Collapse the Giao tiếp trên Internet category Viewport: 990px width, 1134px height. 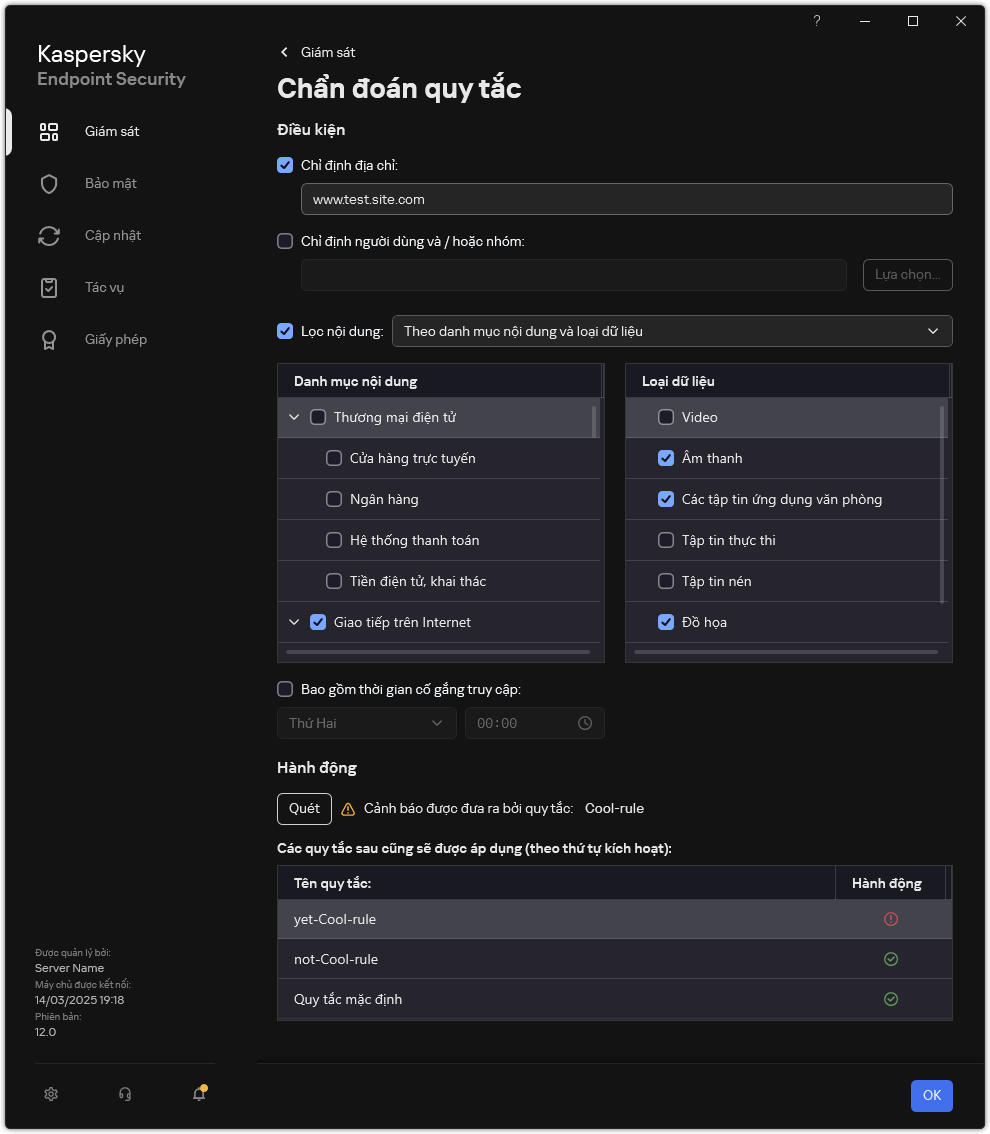pyautogui.click(x=294, y=622)
